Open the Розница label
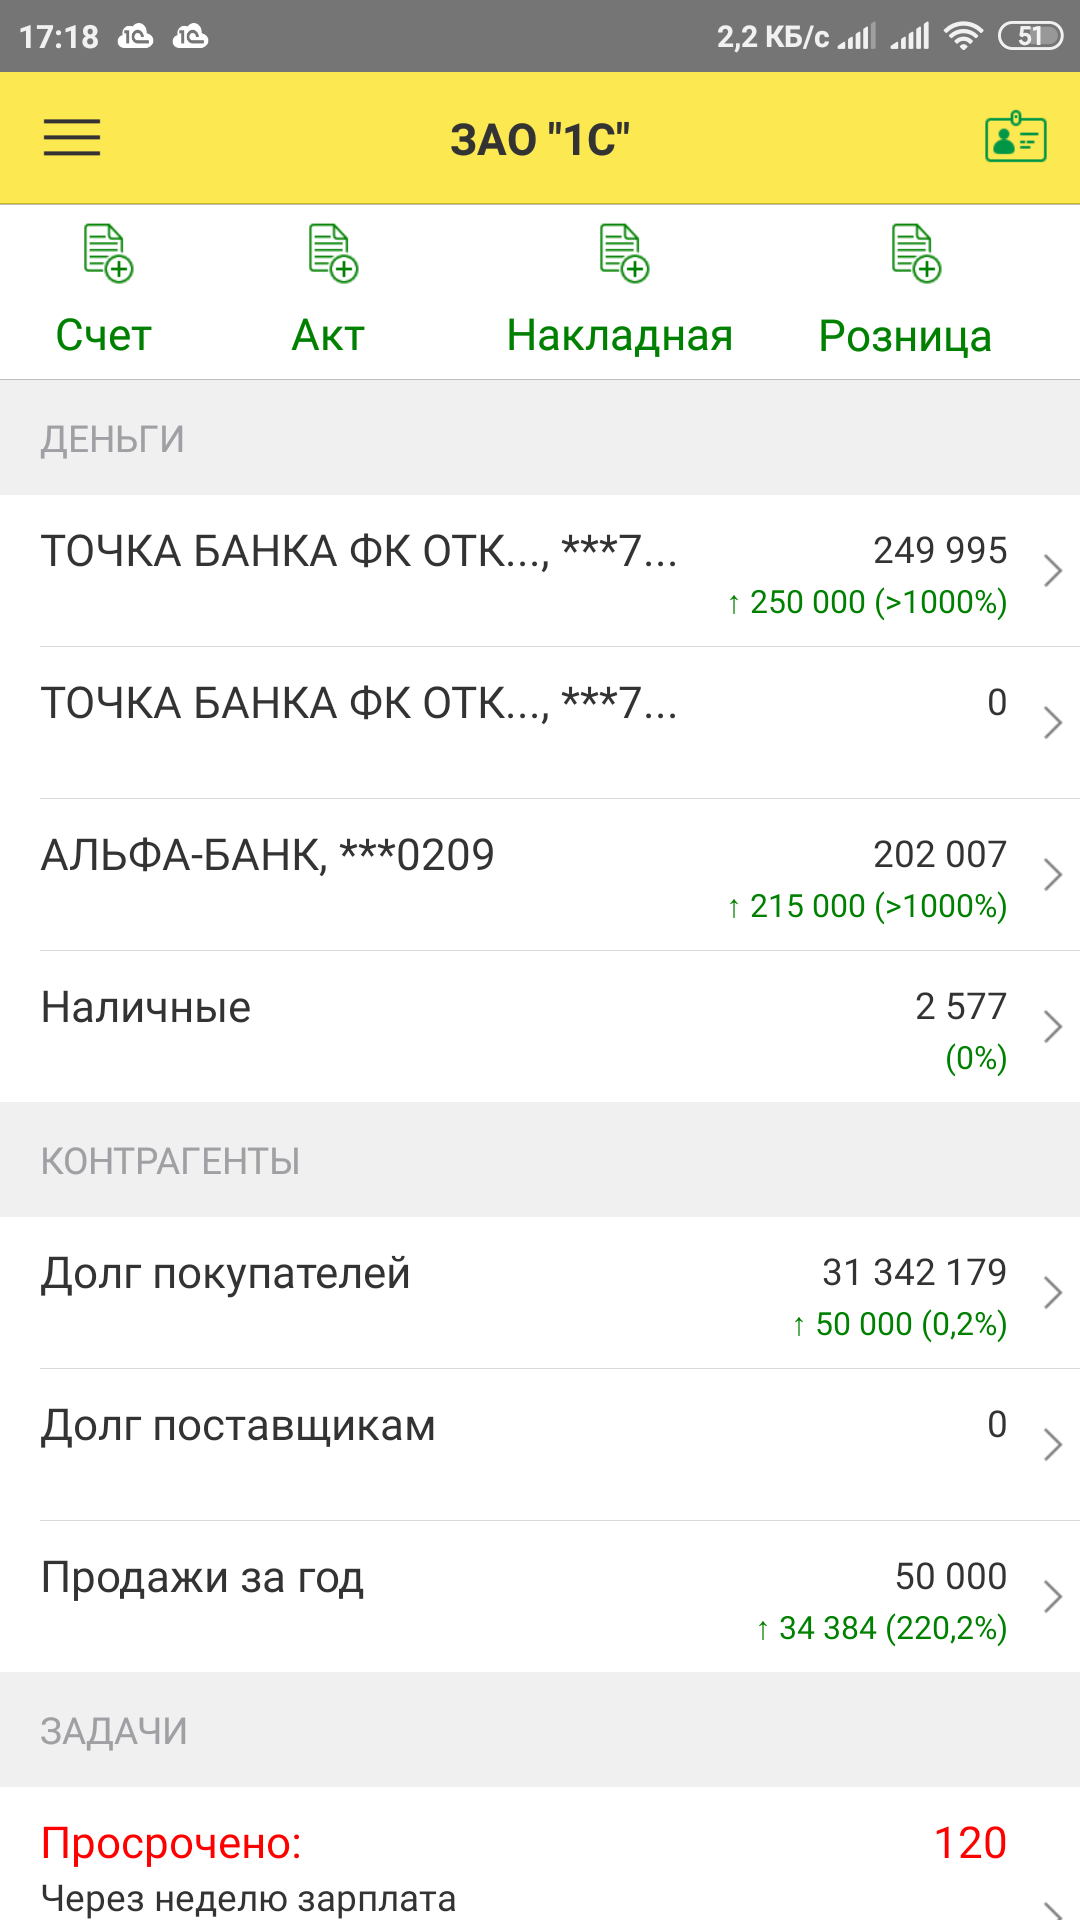The image size is (1080, 1920). coord(905,337)
